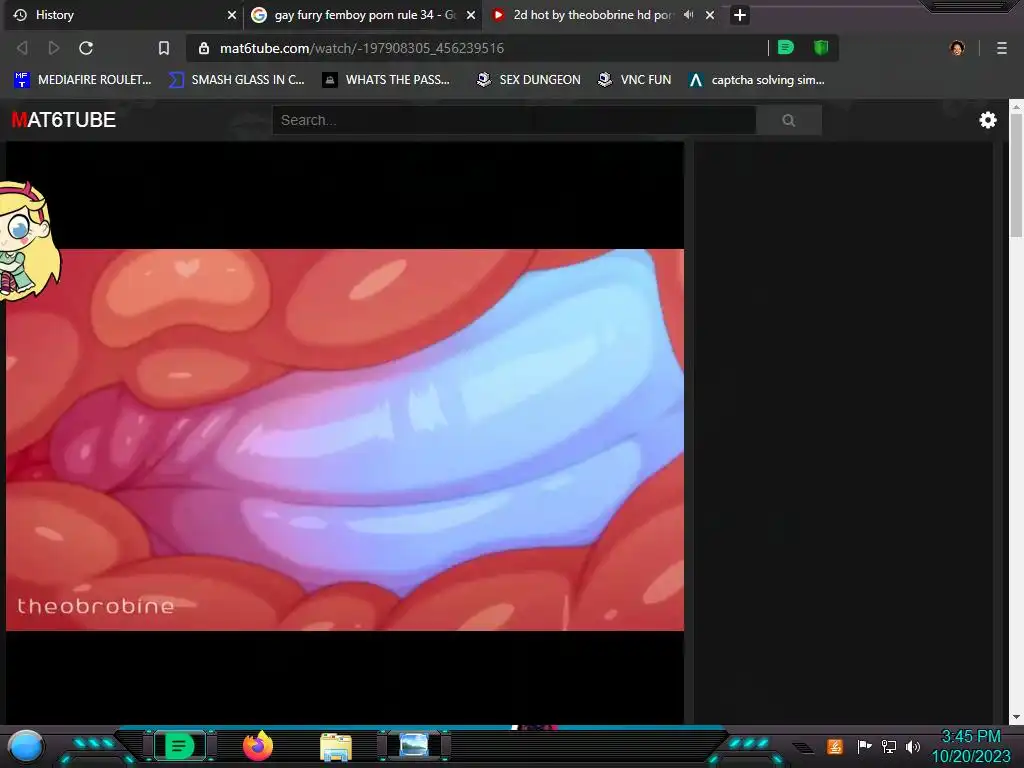Open Action Center flag icon
The image size is (1024, 768).
864,746
